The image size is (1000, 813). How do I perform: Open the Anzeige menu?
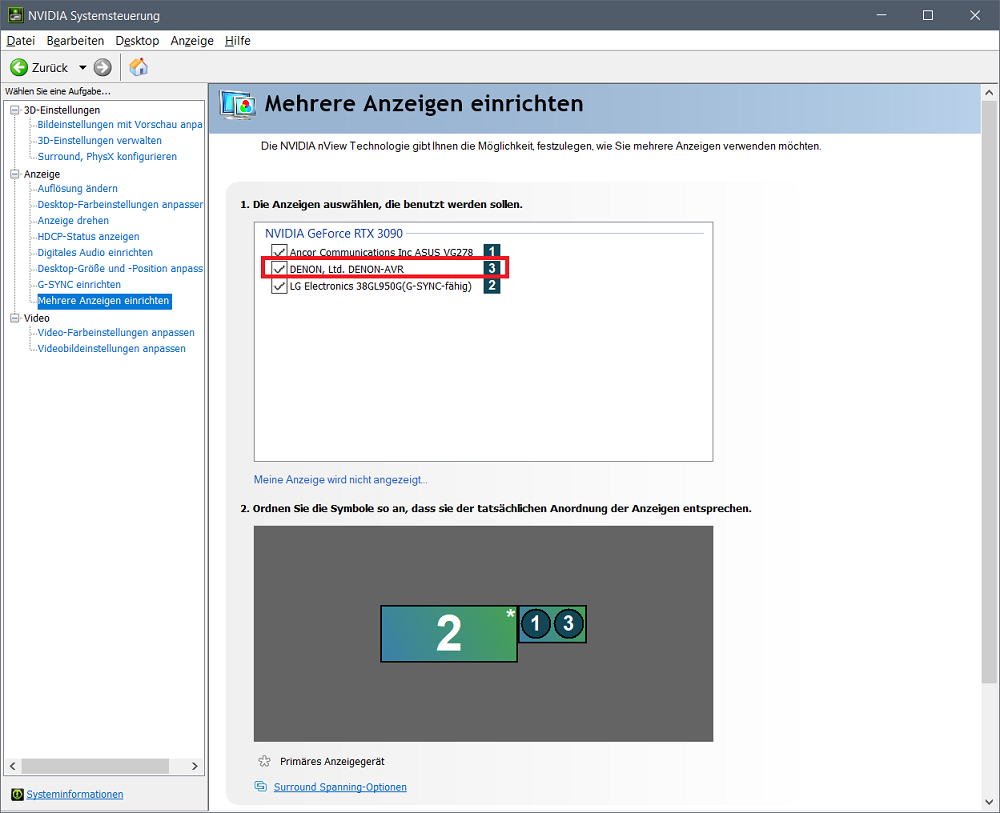point(192,40)
